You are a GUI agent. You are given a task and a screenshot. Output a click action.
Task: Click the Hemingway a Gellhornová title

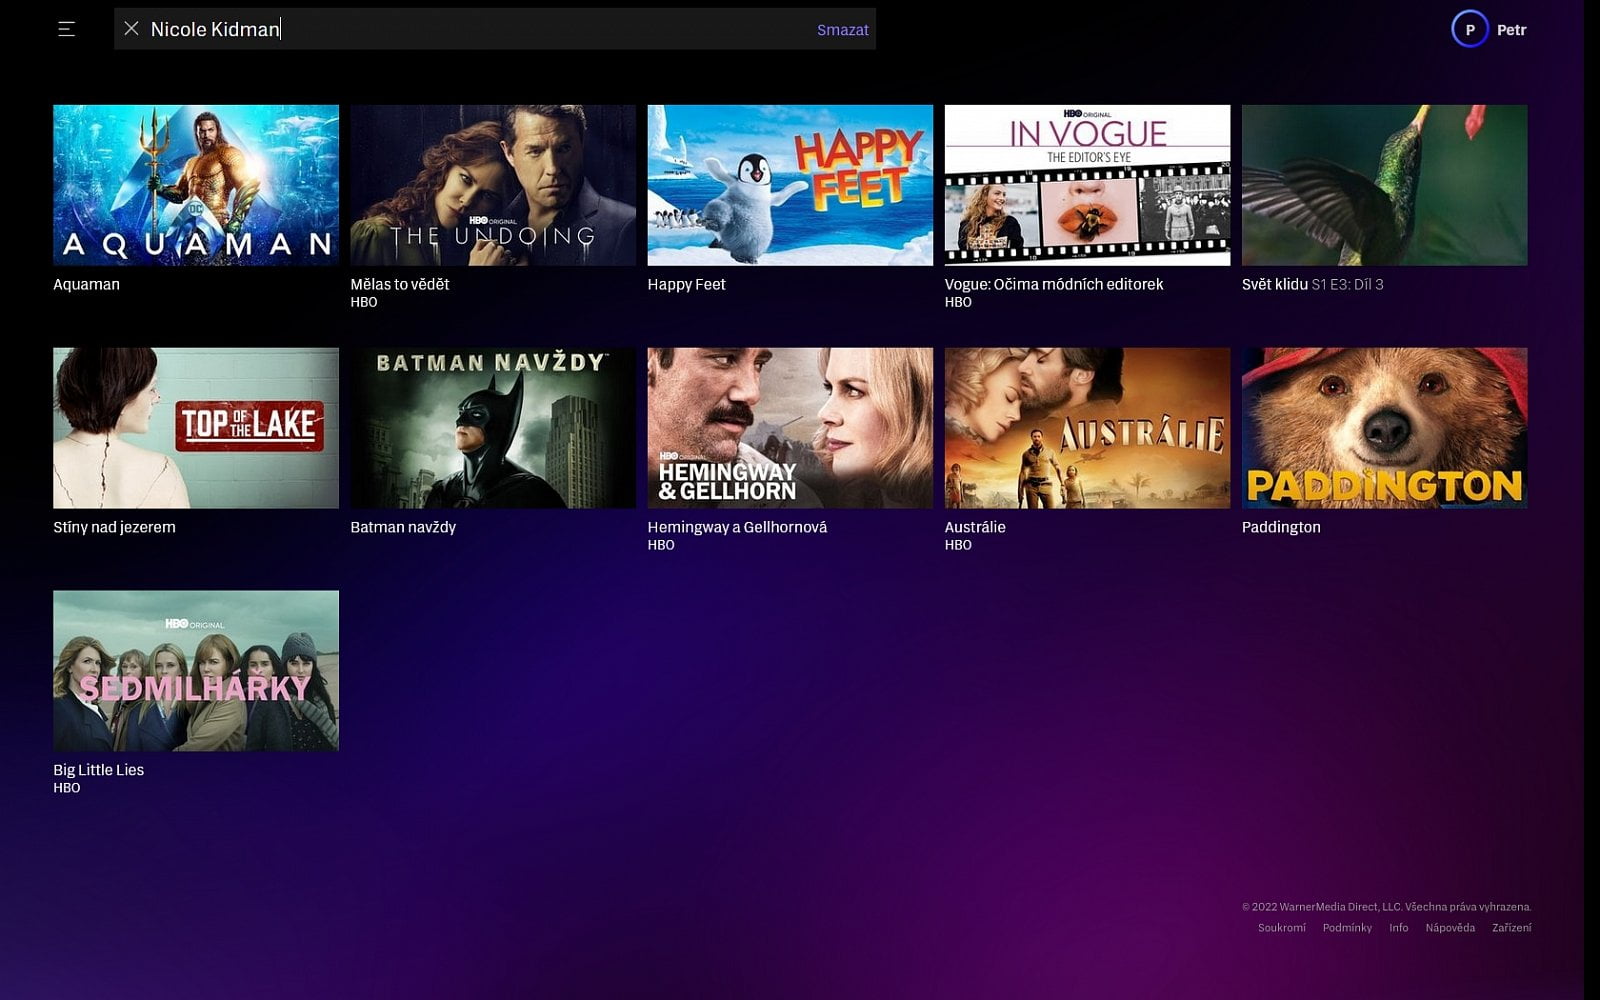pos(737,527)
